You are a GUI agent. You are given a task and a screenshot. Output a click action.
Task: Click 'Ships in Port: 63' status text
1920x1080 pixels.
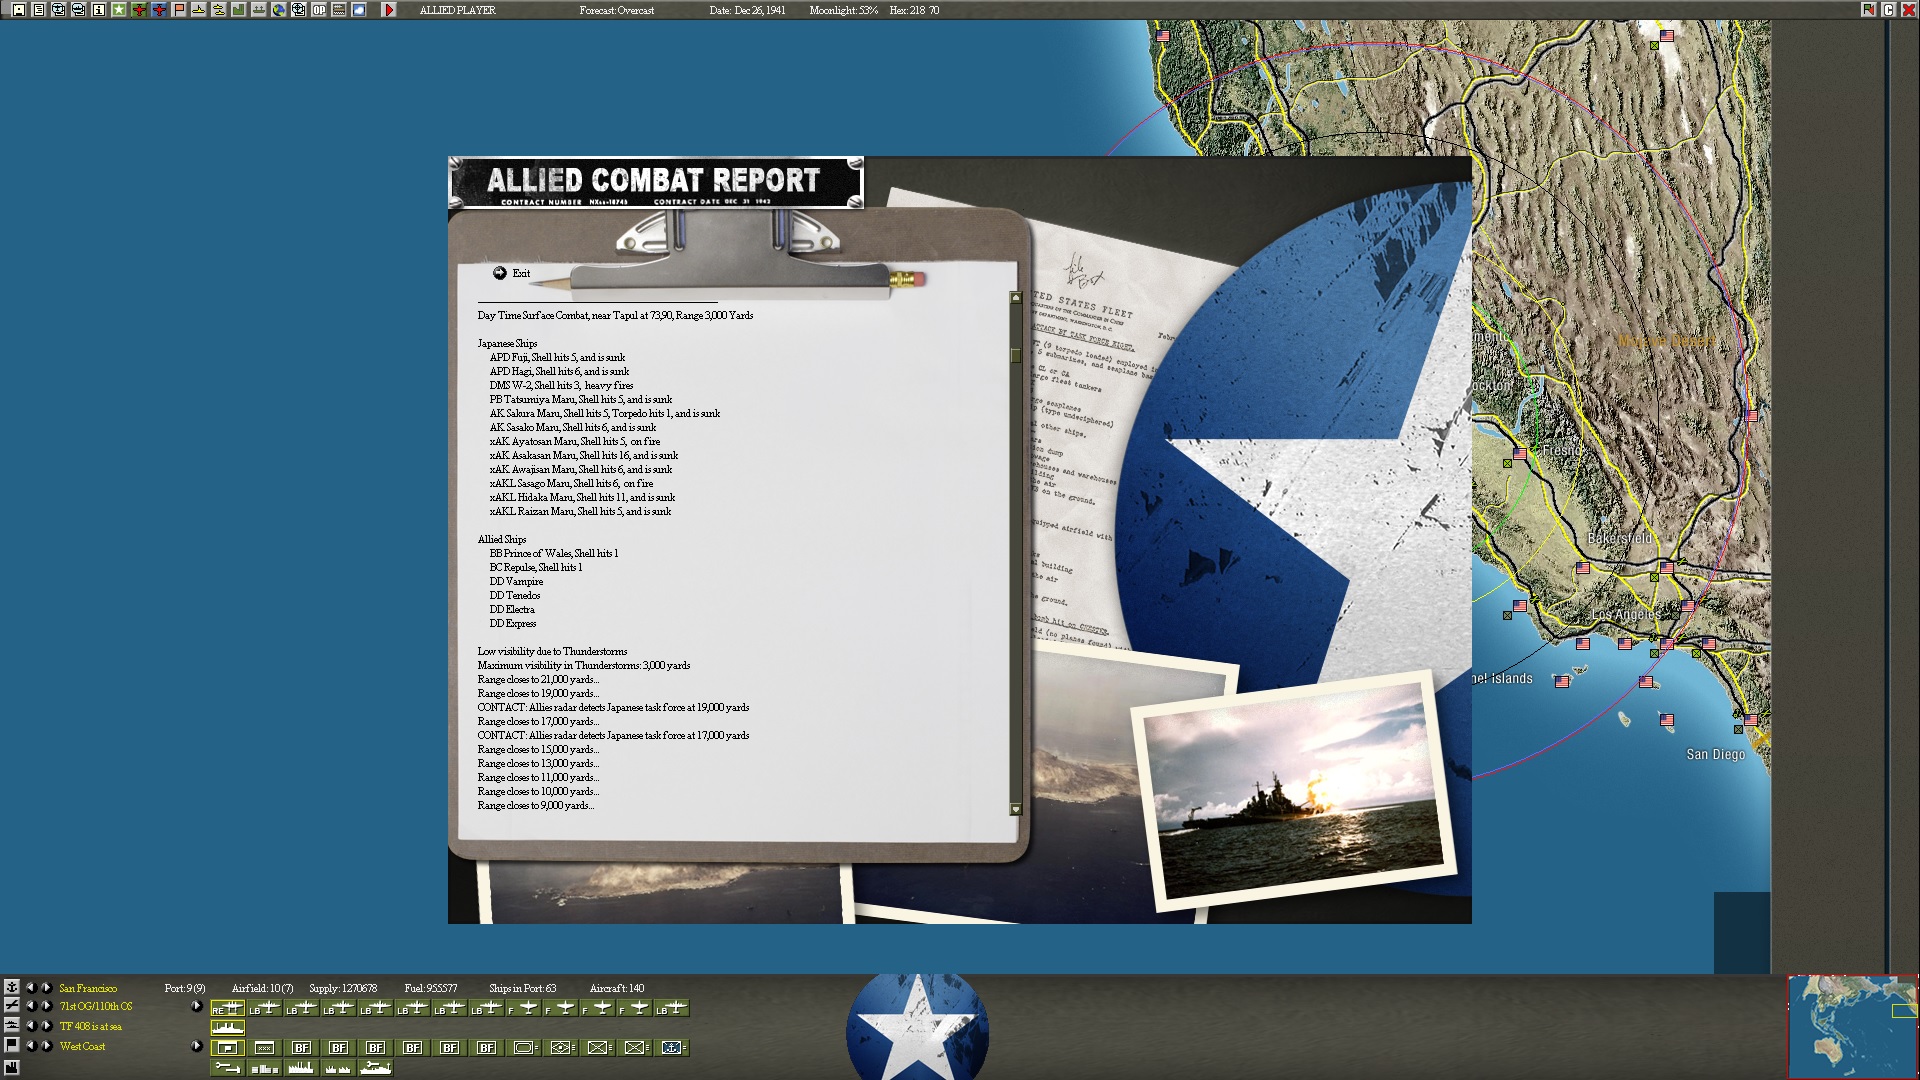[x=523, y=988]
